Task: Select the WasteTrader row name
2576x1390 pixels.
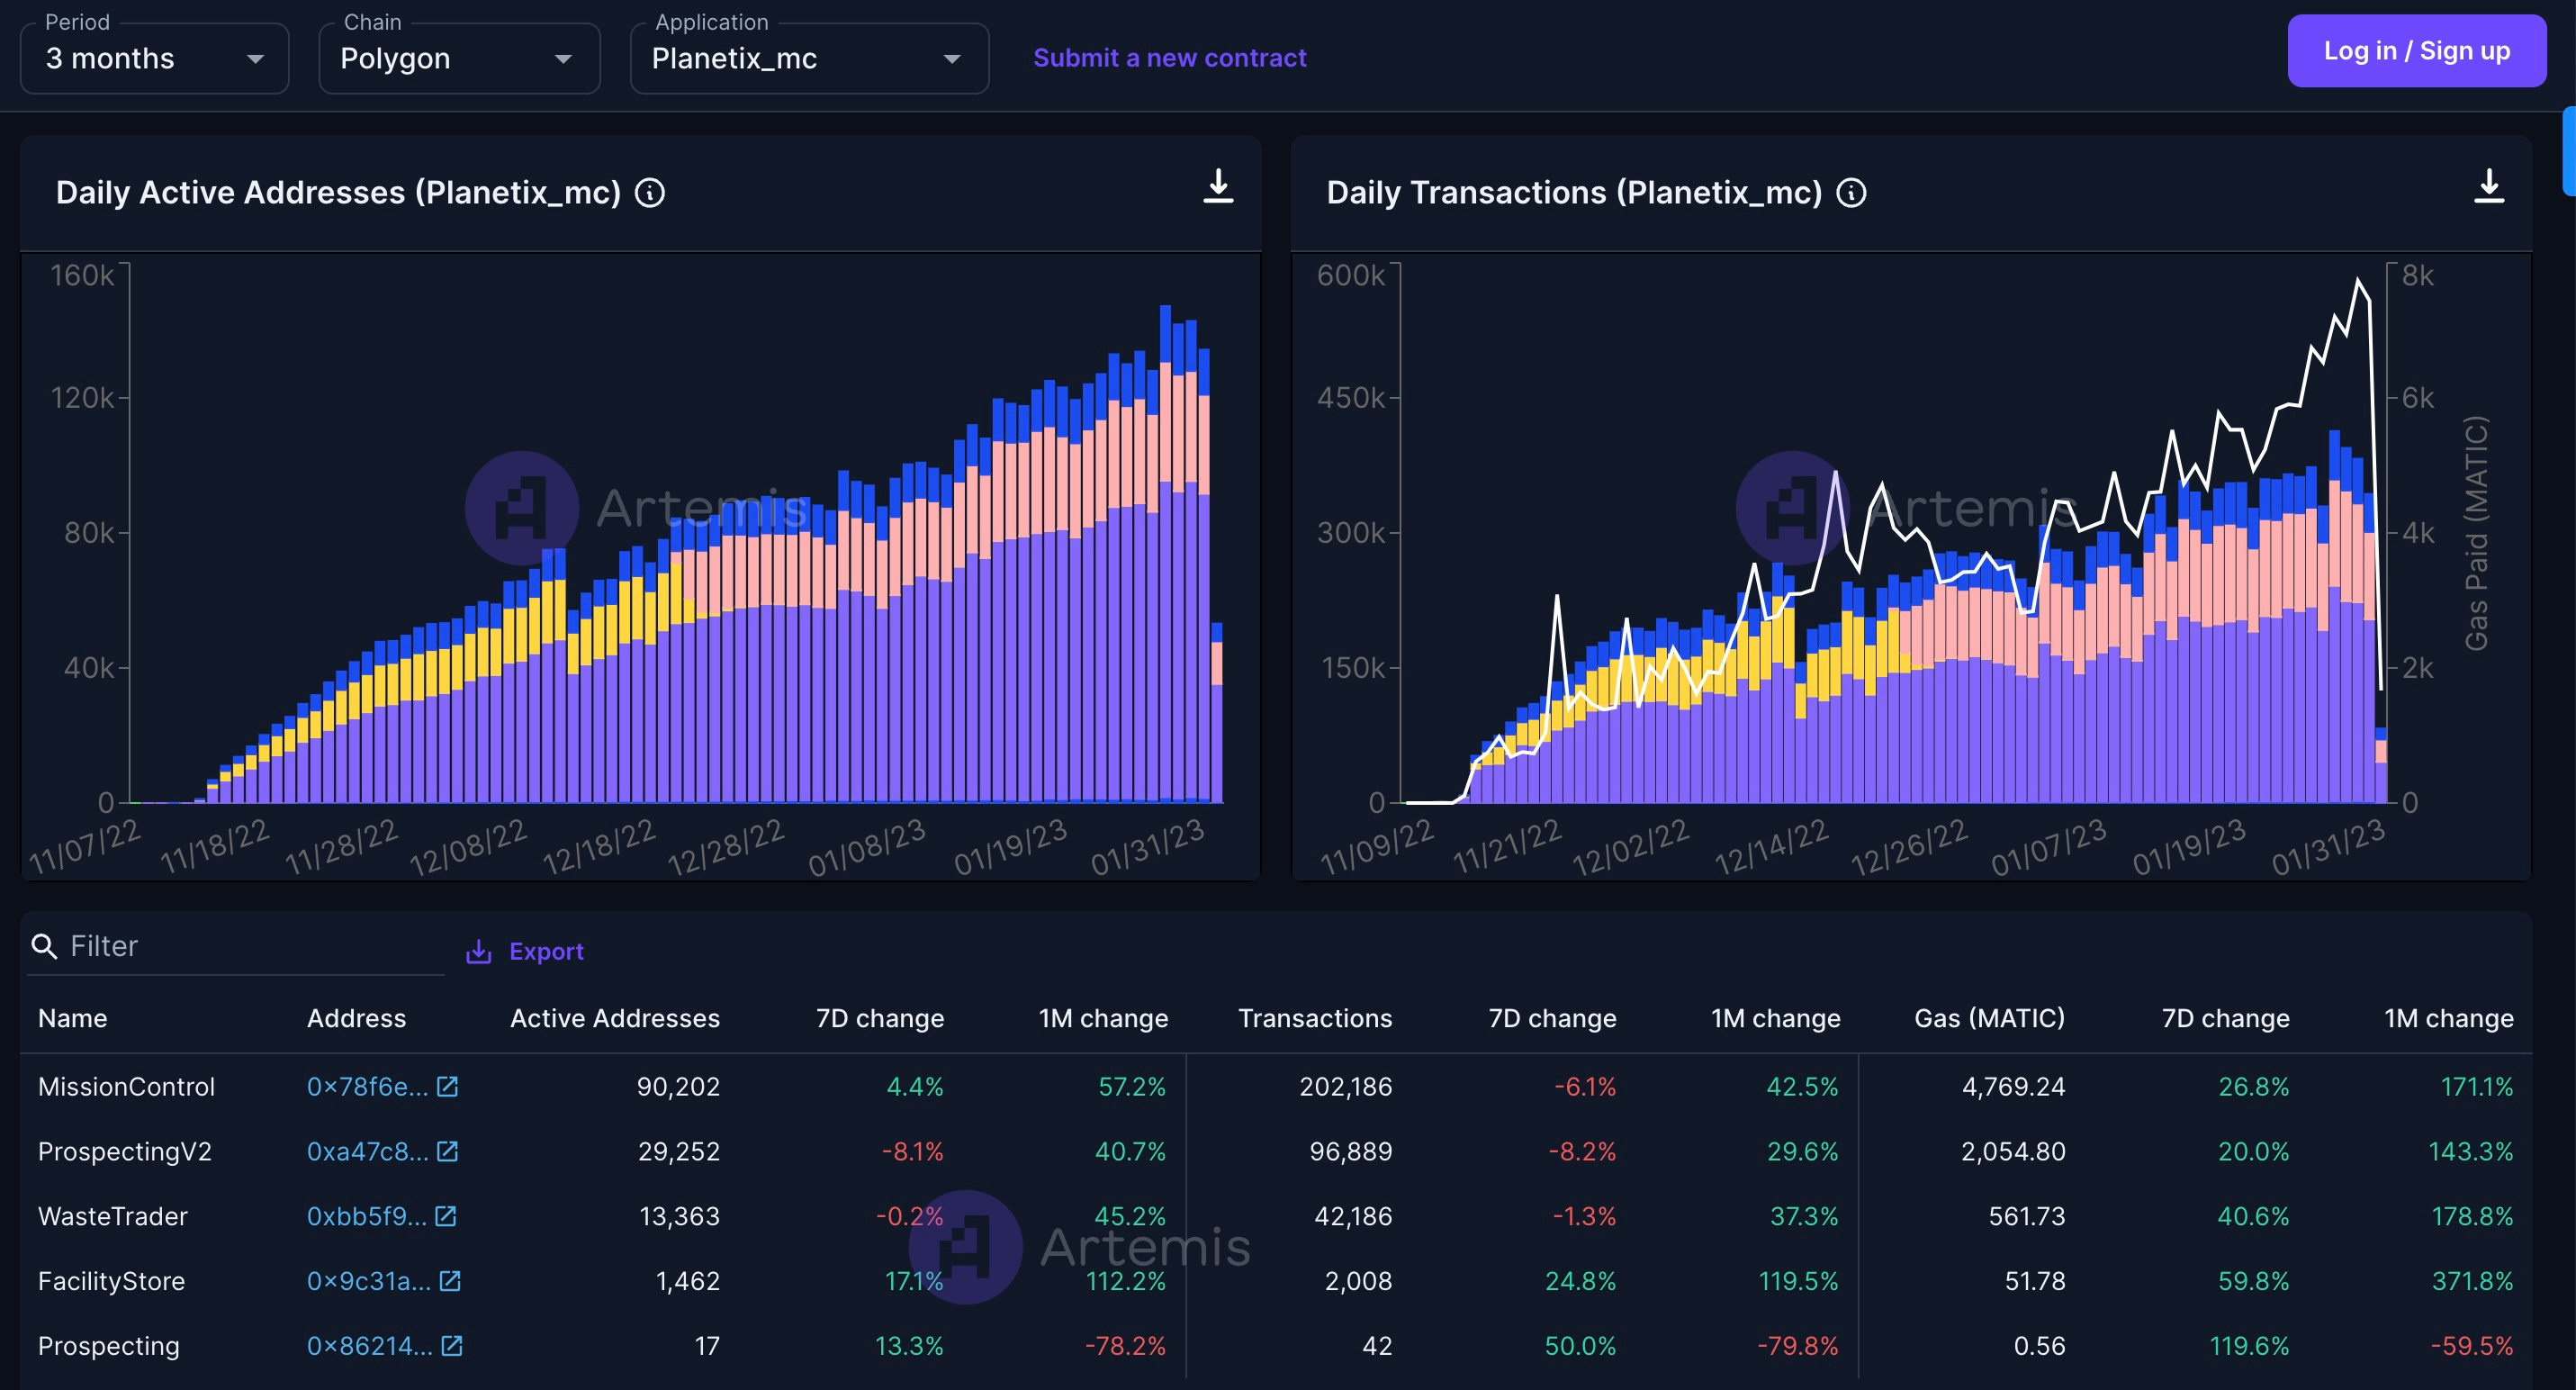Action: 113,1216
